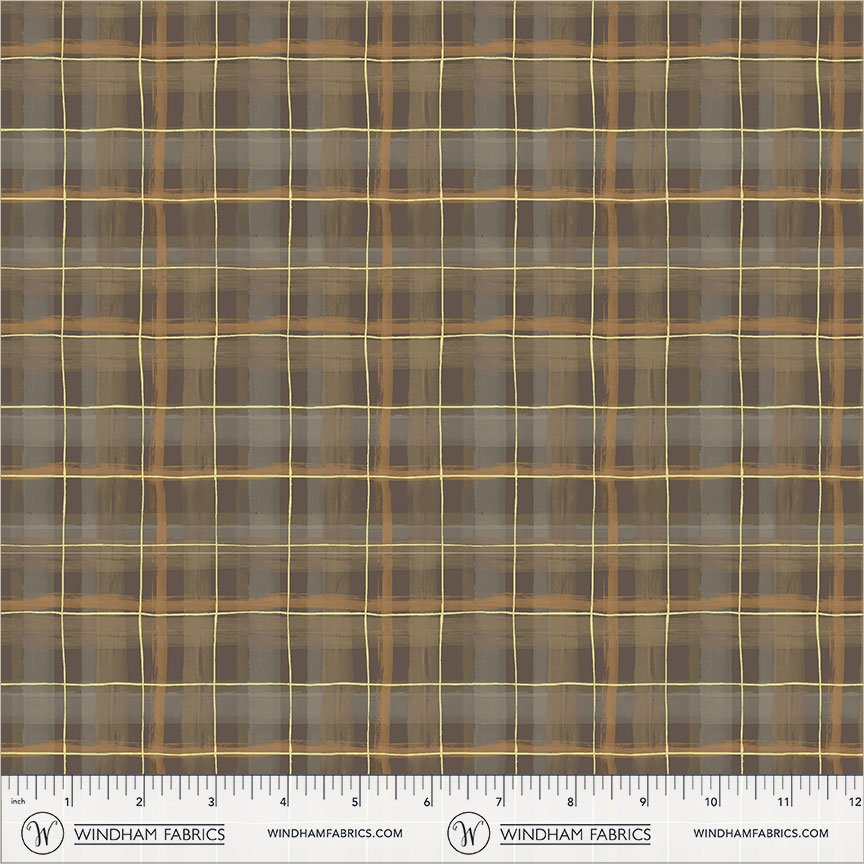Click the number 3 on the ruler
This screenshot has width=864, height=864.
coord(212,802)
